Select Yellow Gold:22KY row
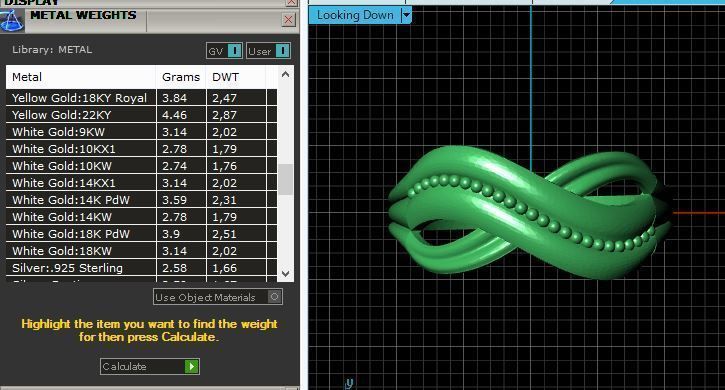This screenshot has width=725, height=390. point(141,115)
